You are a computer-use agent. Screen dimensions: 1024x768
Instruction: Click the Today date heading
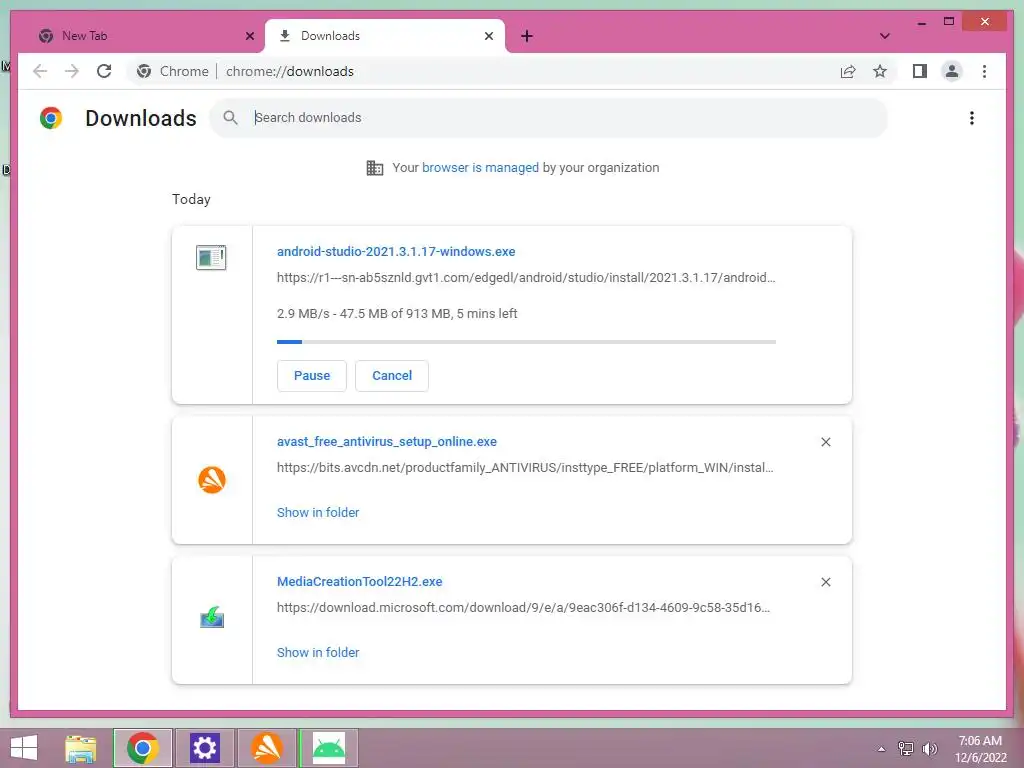point(191,199)
